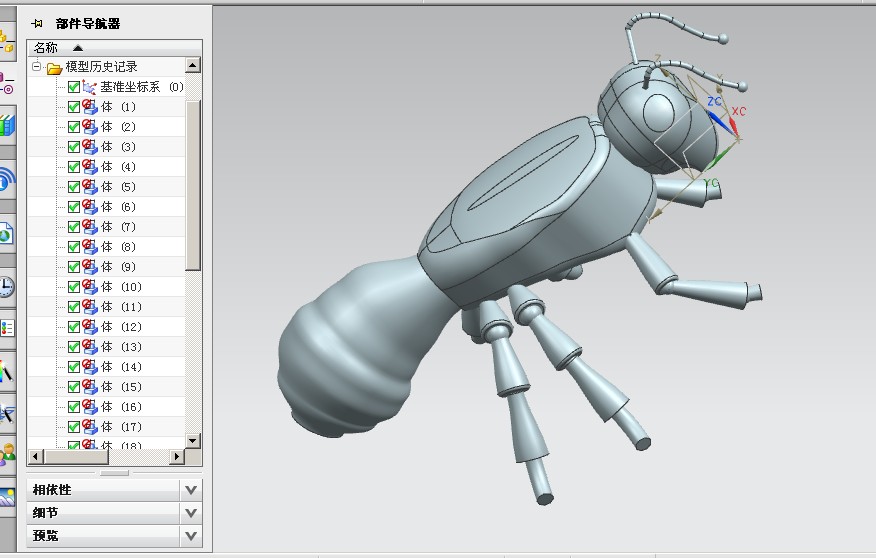876x558 pixels.
Task: Open the colored list icon sidebar tab
Action: point(6,328)
